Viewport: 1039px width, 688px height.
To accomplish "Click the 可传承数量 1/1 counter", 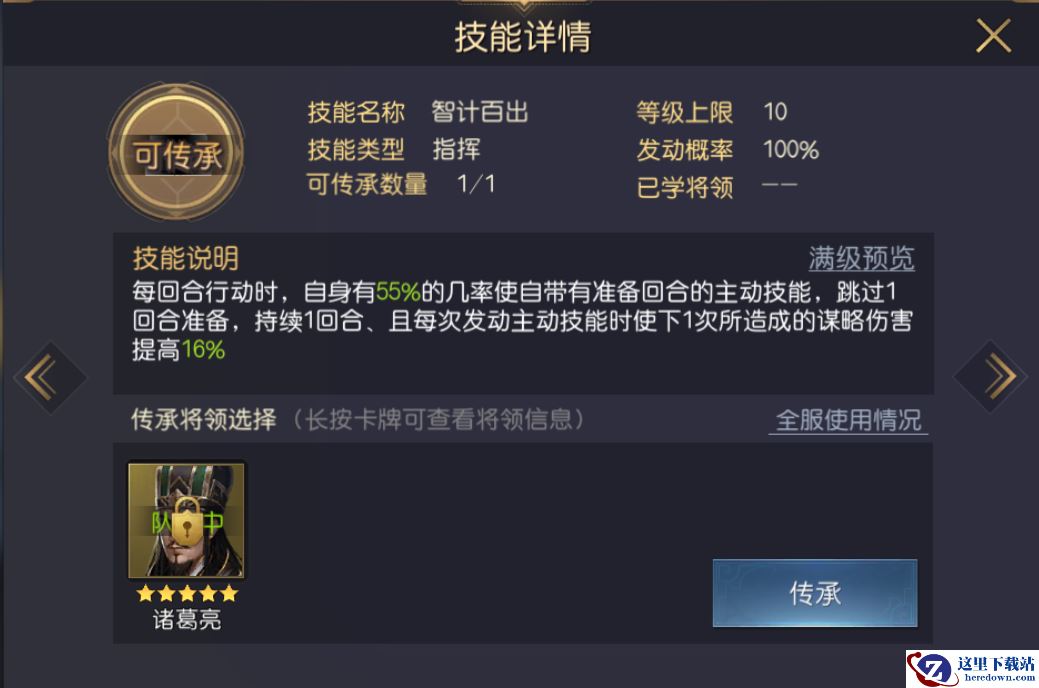I will [x=476, y=184].
